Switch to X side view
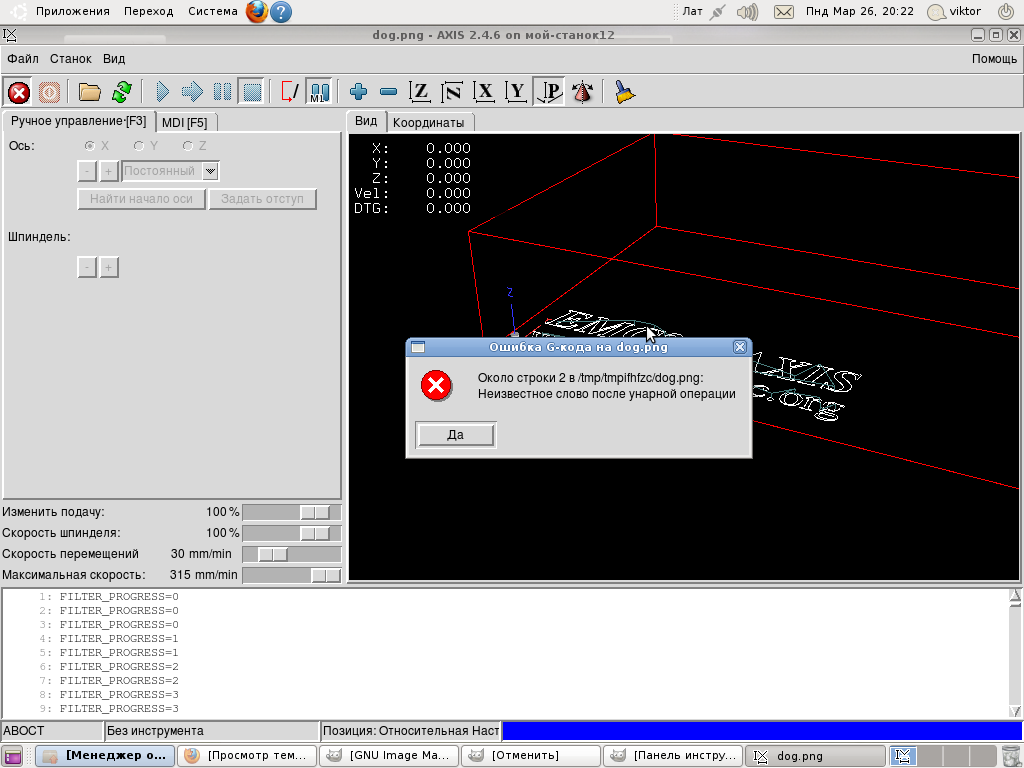 pos(484,92)
